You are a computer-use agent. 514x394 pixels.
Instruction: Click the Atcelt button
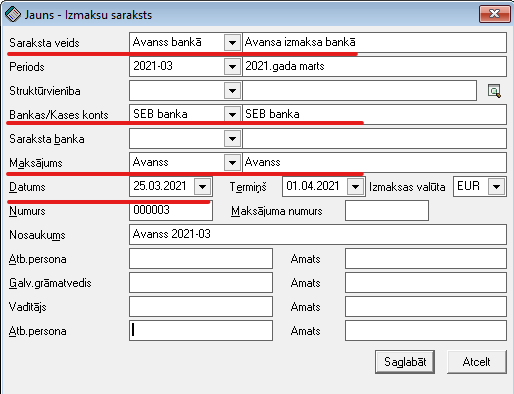[x=477, y=362]
